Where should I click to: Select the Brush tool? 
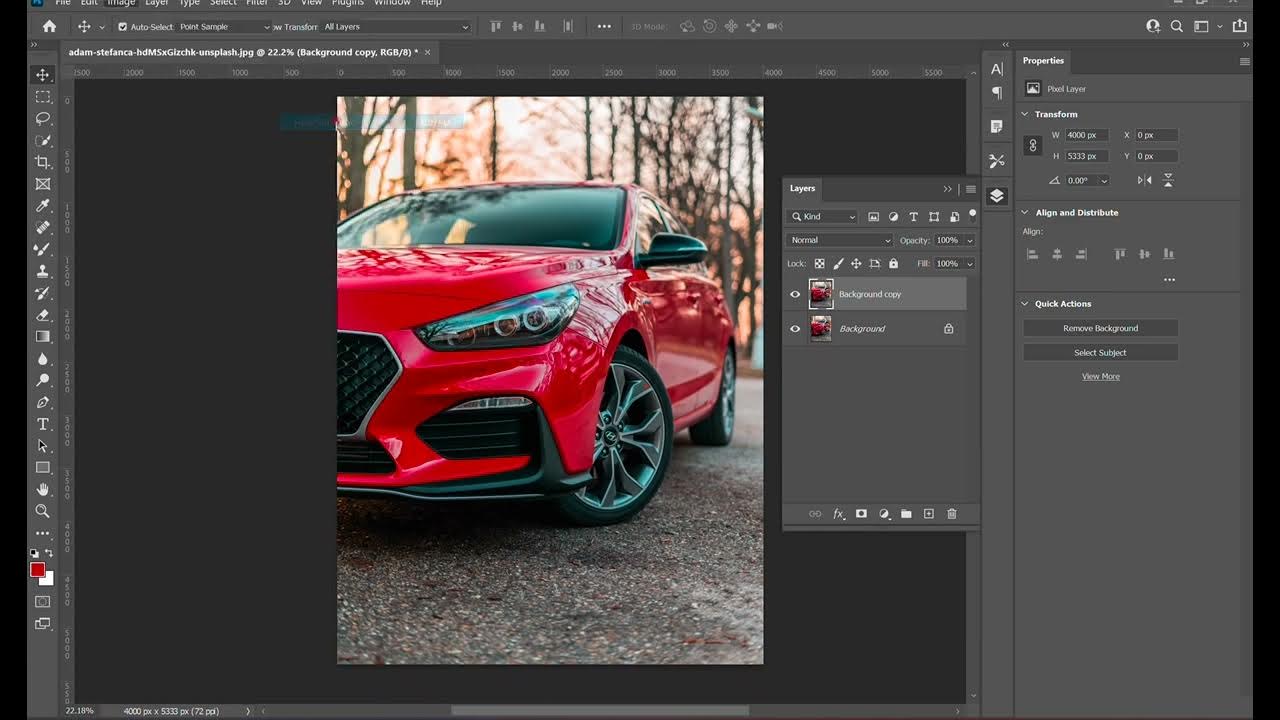tap(43, 249)
